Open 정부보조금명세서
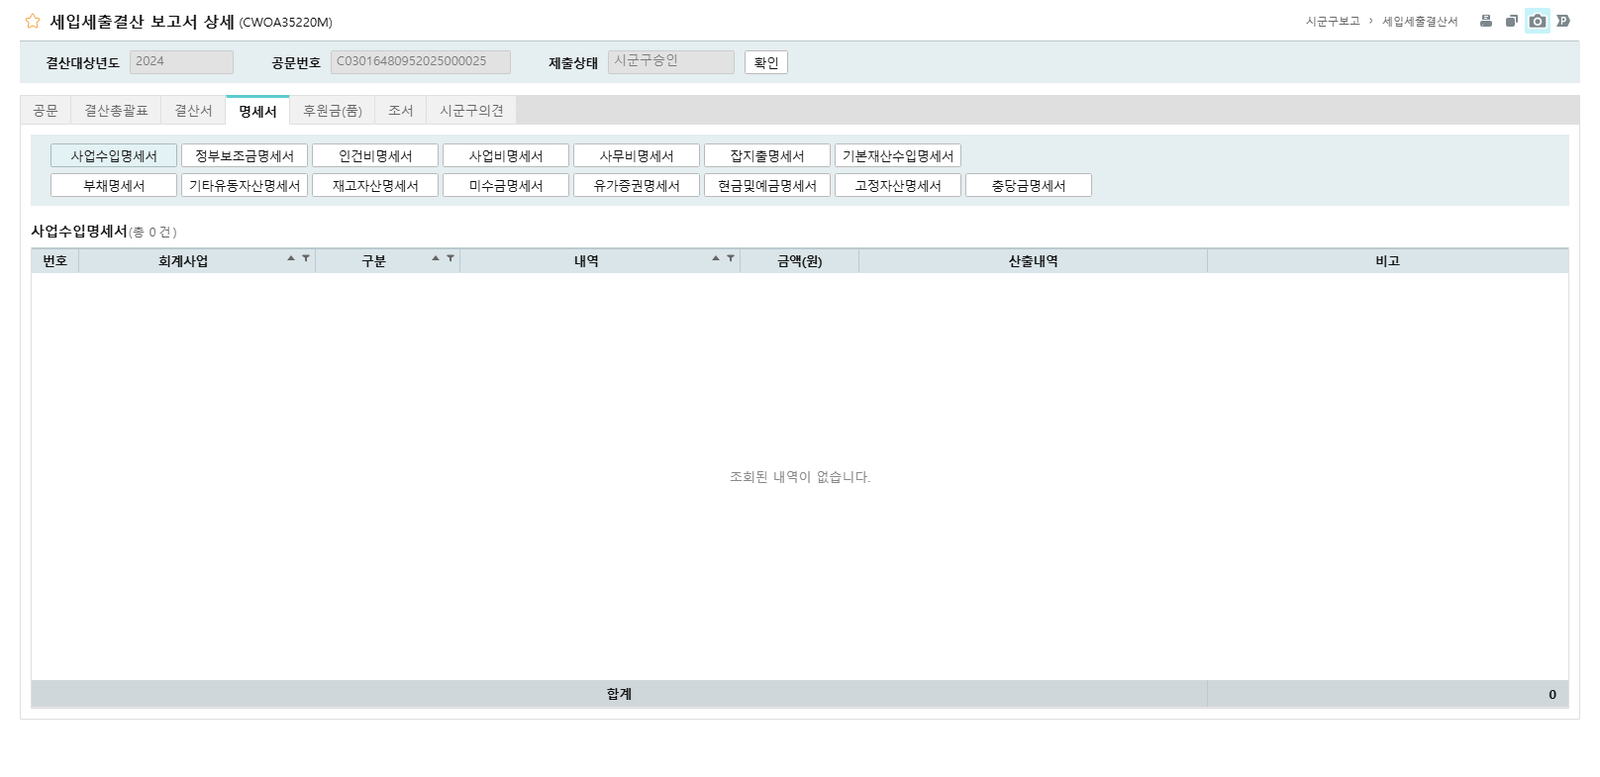 coord(245,156)
